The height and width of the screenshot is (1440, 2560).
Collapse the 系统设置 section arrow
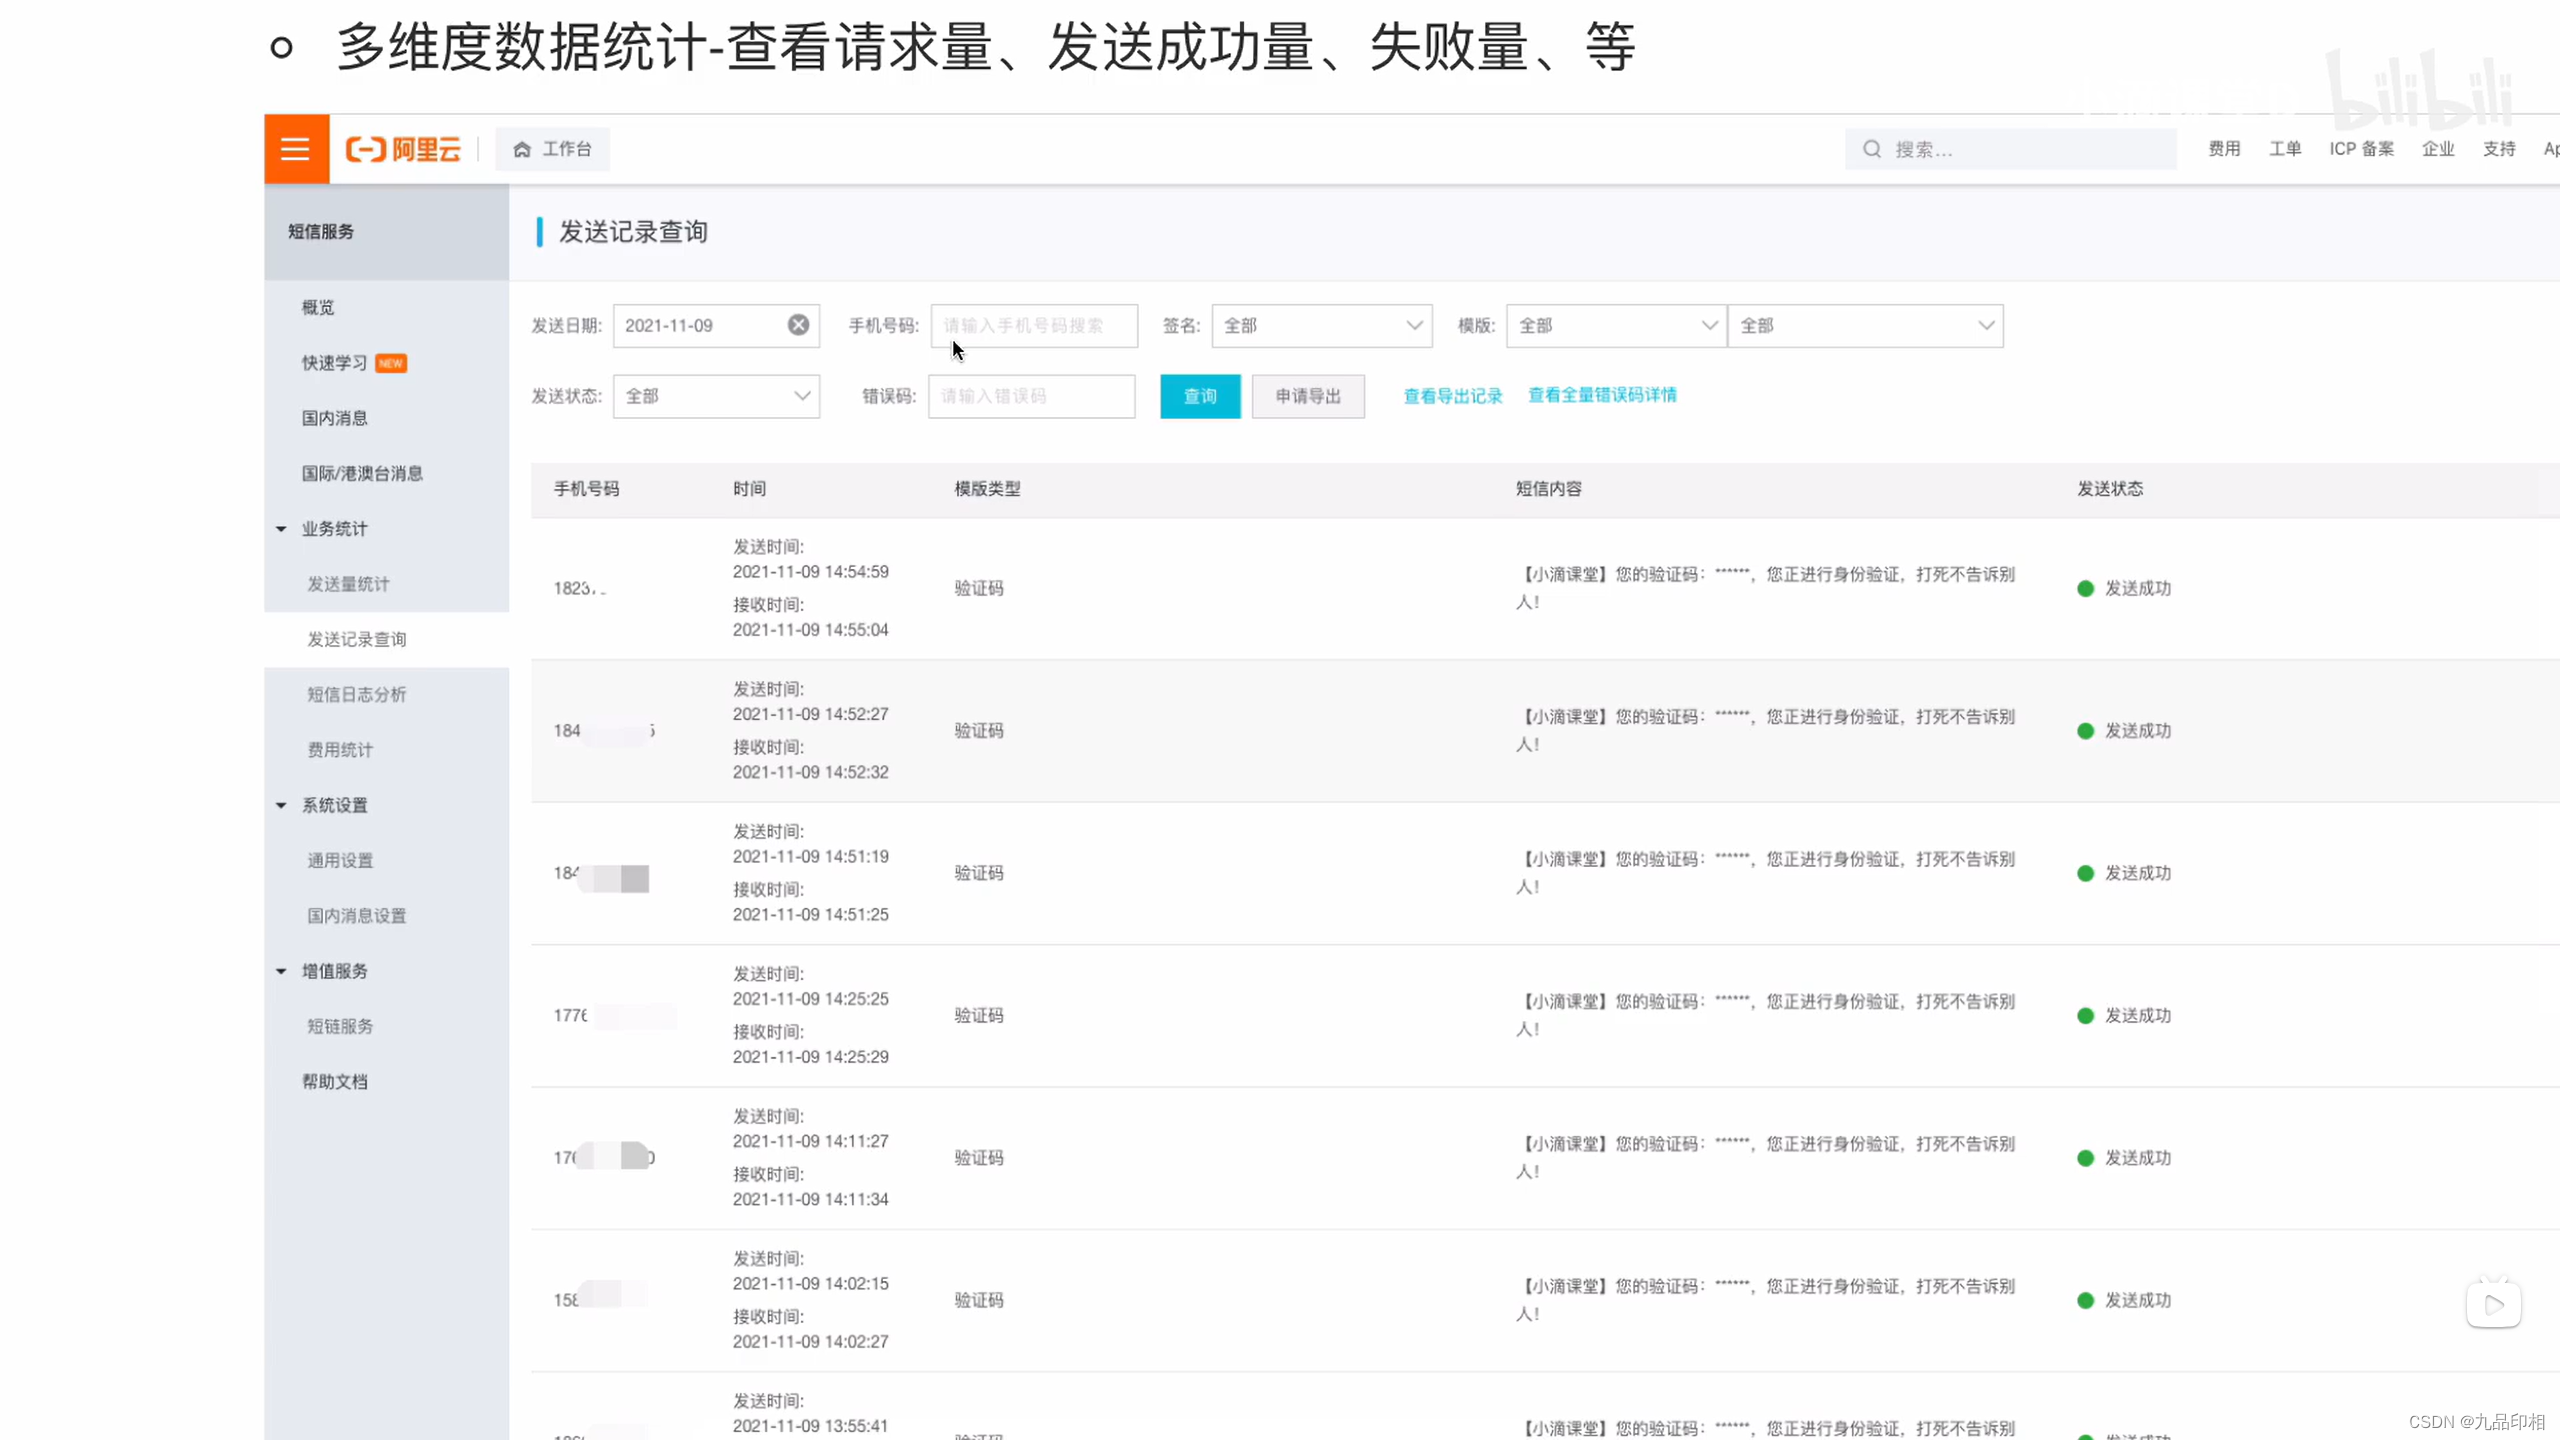(281, 805)
